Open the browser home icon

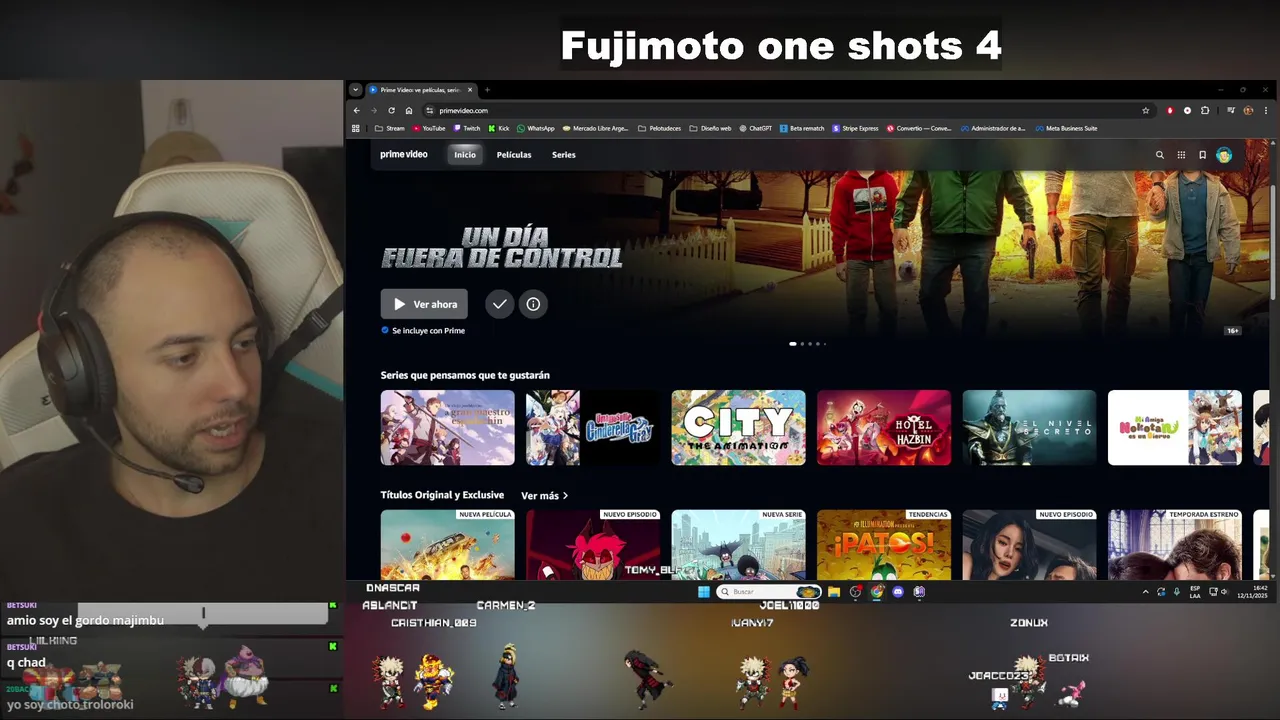coord(408,110)
